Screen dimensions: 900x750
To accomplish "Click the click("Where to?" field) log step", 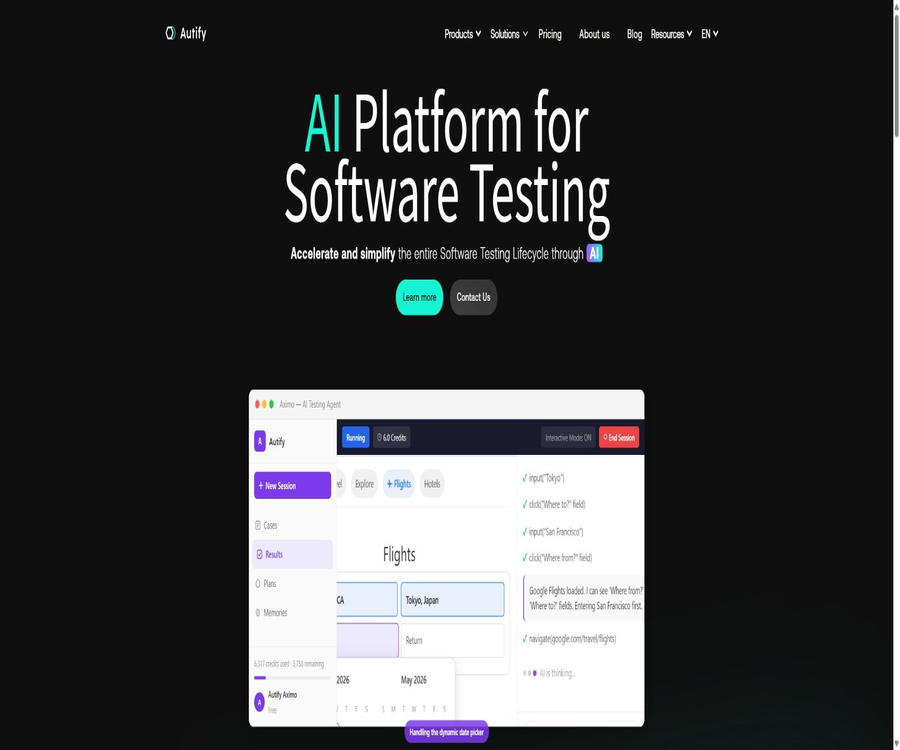I will point(554,504).
